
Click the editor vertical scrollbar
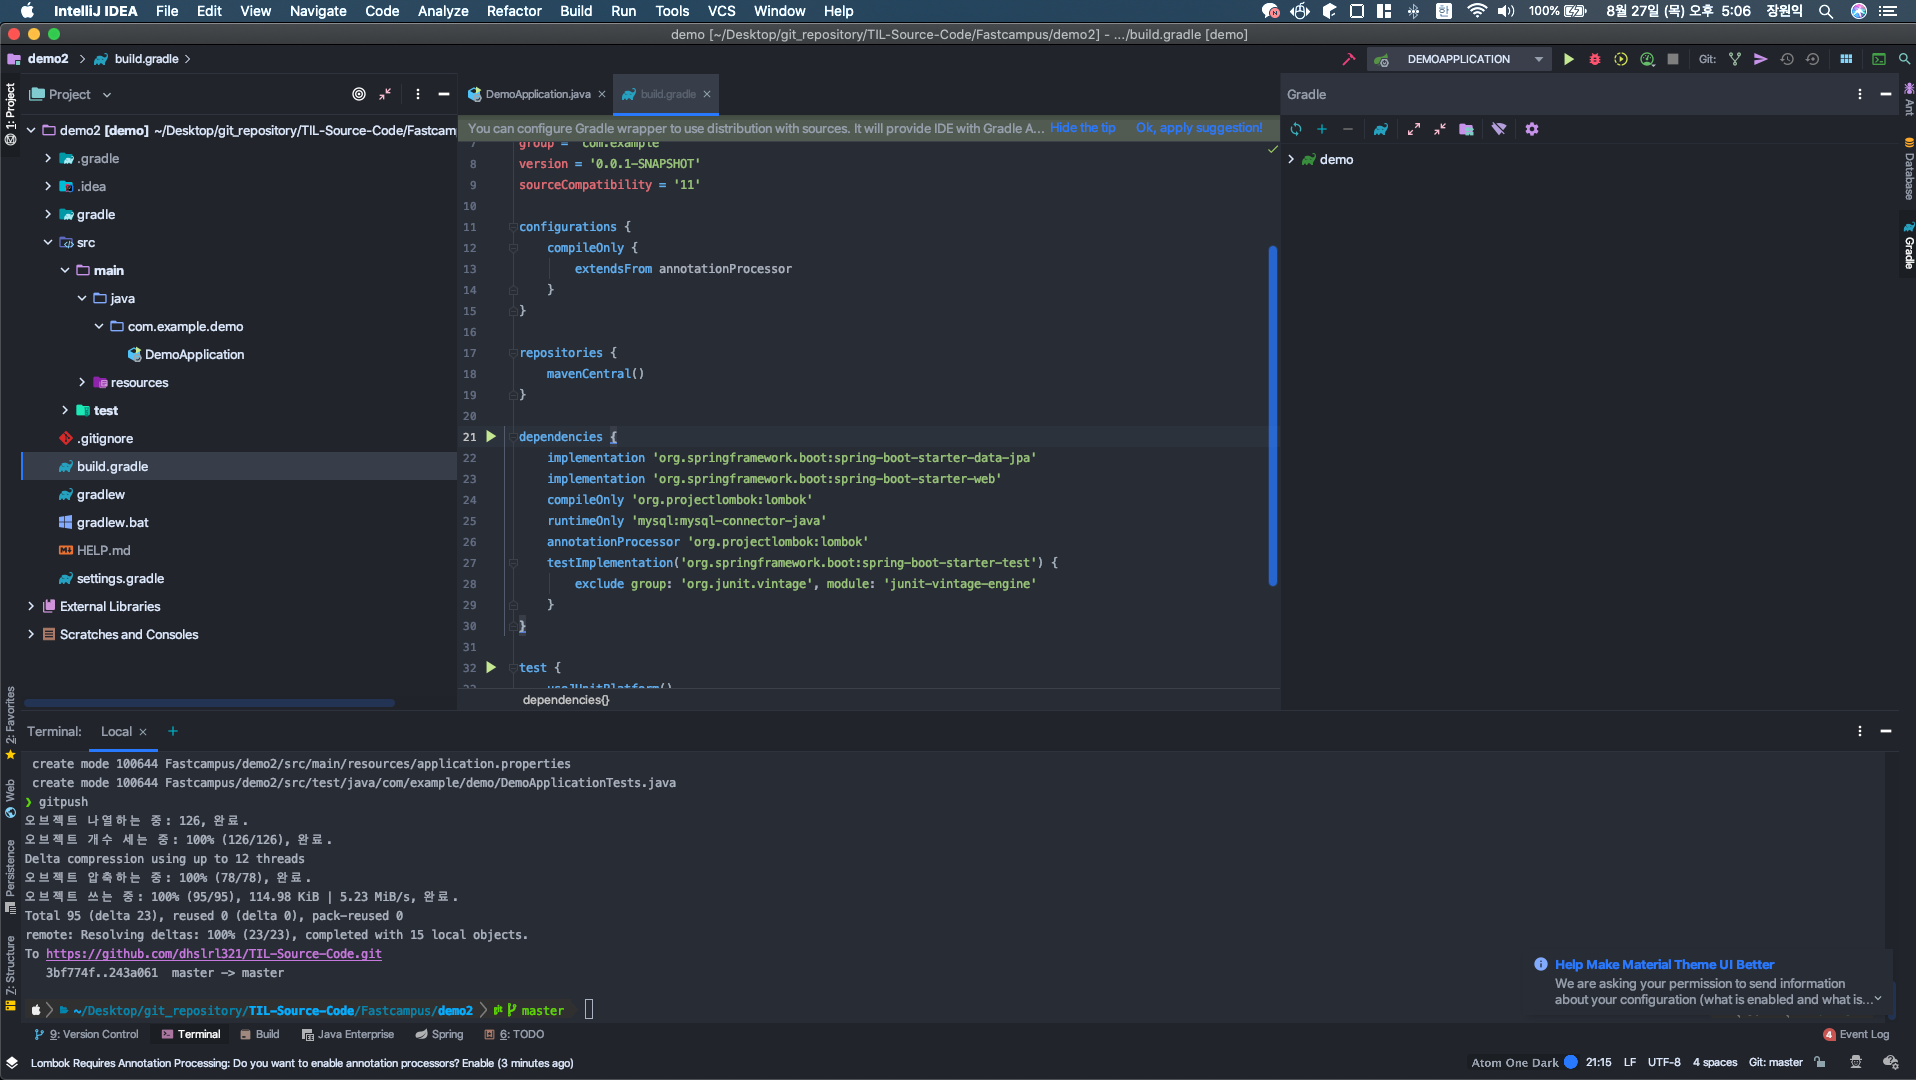pos(1273,415)
